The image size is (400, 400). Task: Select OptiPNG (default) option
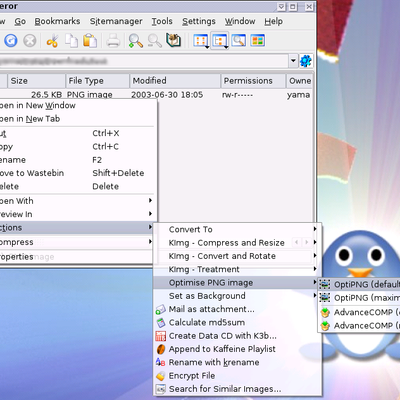(x=359, y=284)
